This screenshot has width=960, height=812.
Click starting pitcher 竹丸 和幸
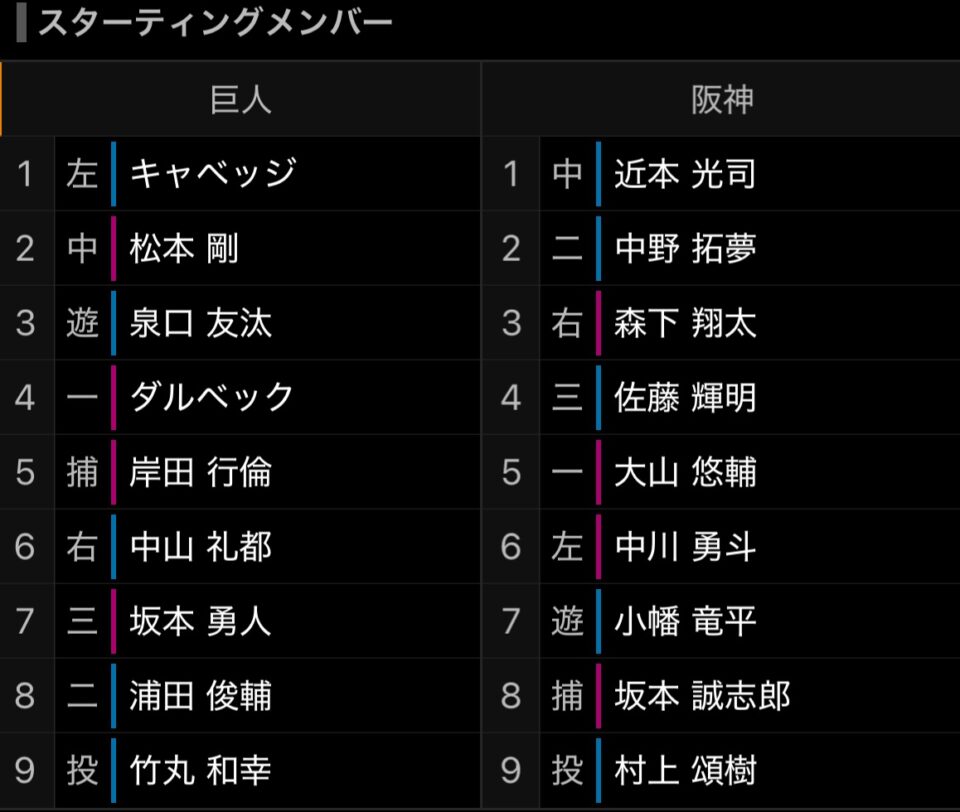pyautogui.click(x=201, y=770)
